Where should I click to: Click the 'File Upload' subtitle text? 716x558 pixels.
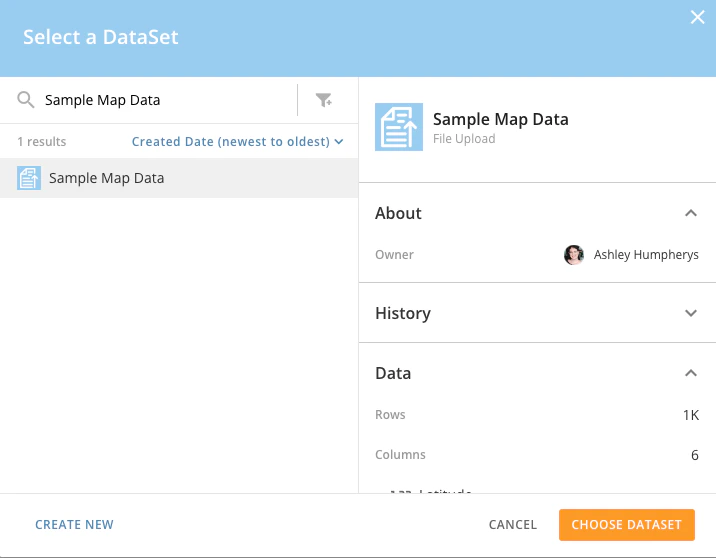464,139
